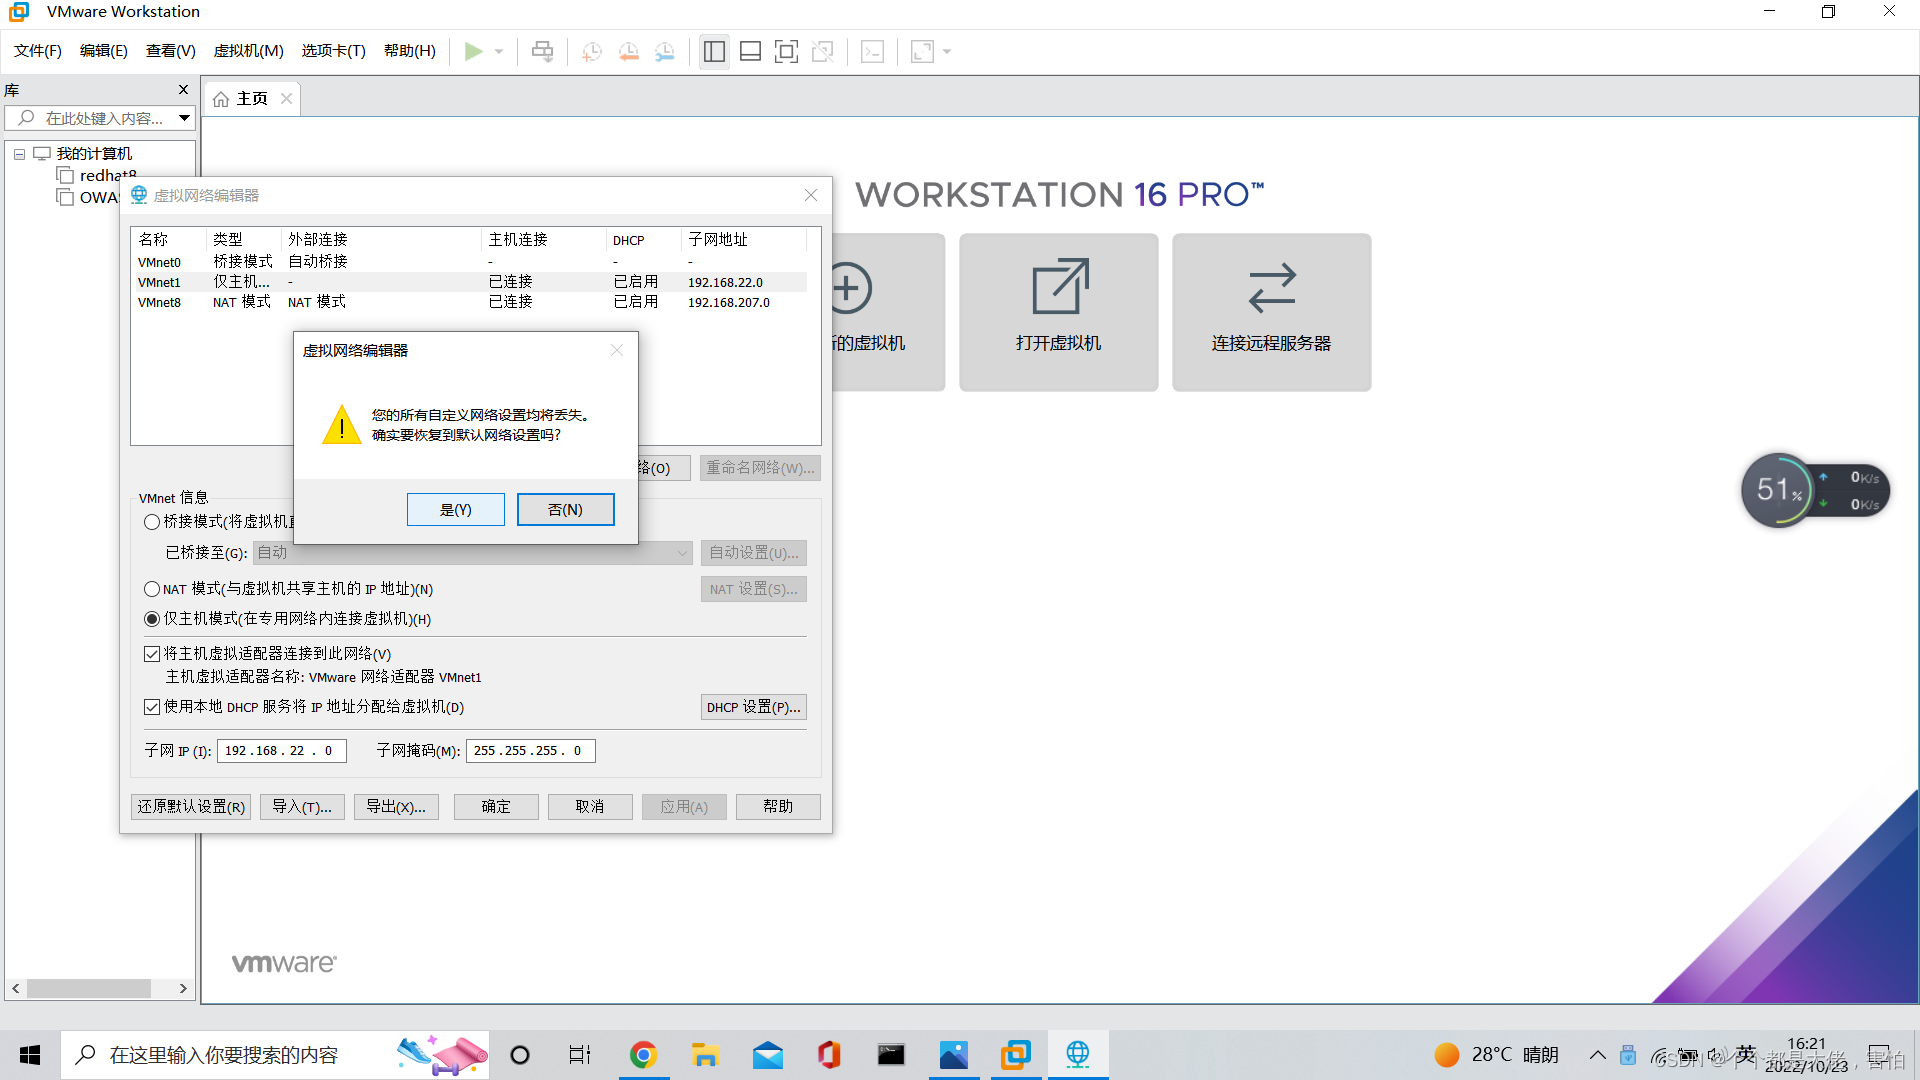
Task: Toggle 使用本地 DHCP 服务 checkbox
Action: pos(152,707)
